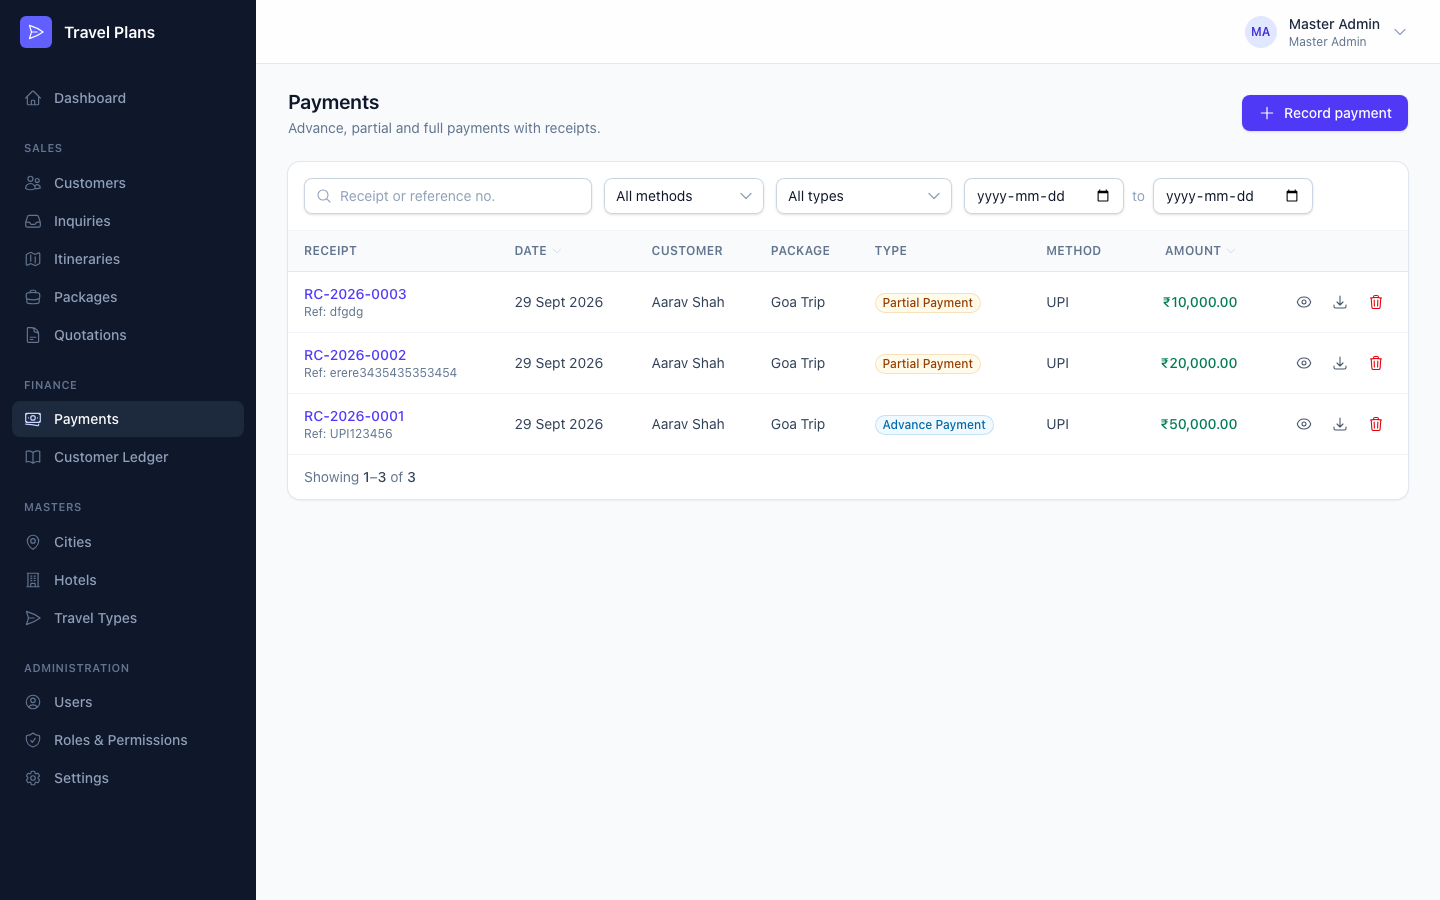Click the end date yyyy-mm-dd field
1440x900 pixels.
[1233, 196]
